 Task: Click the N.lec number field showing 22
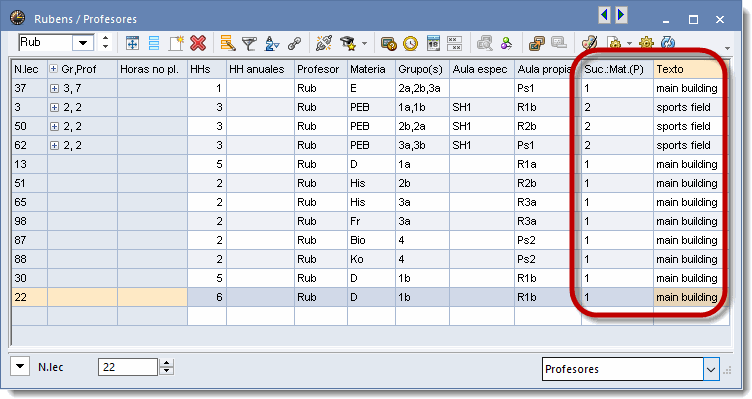pos(128,367)
